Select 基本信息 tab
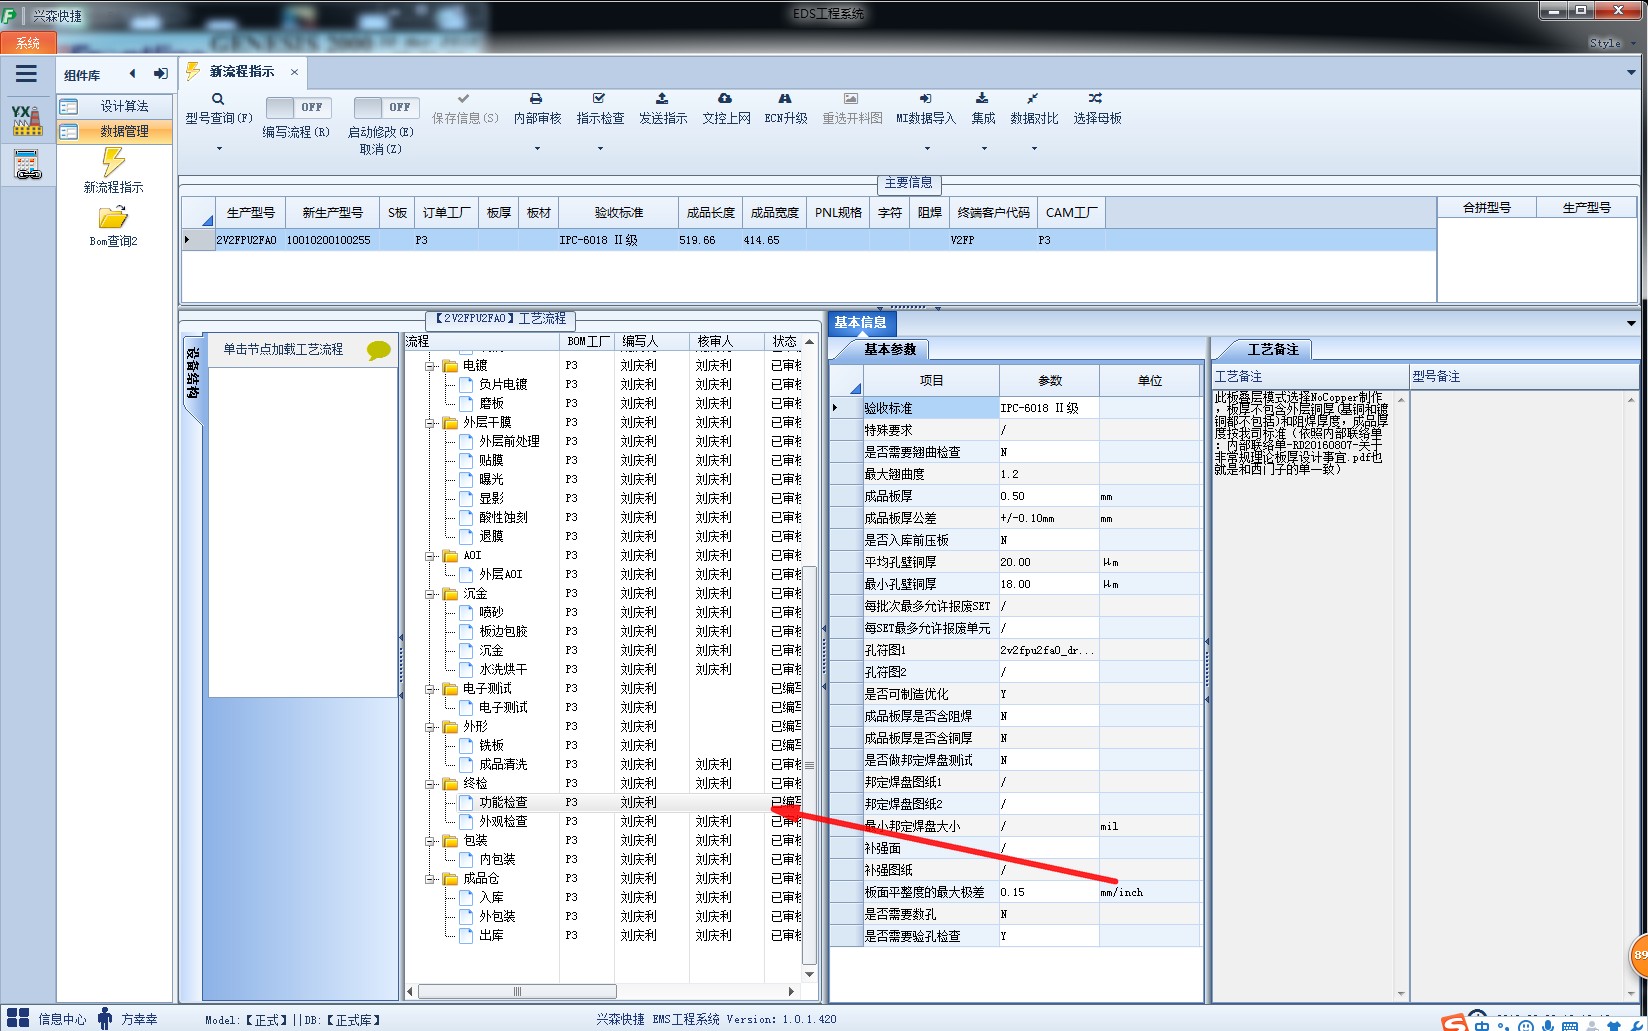Image resolution: width=1648 pixels, height=1031 pixels. click(861, 322)
